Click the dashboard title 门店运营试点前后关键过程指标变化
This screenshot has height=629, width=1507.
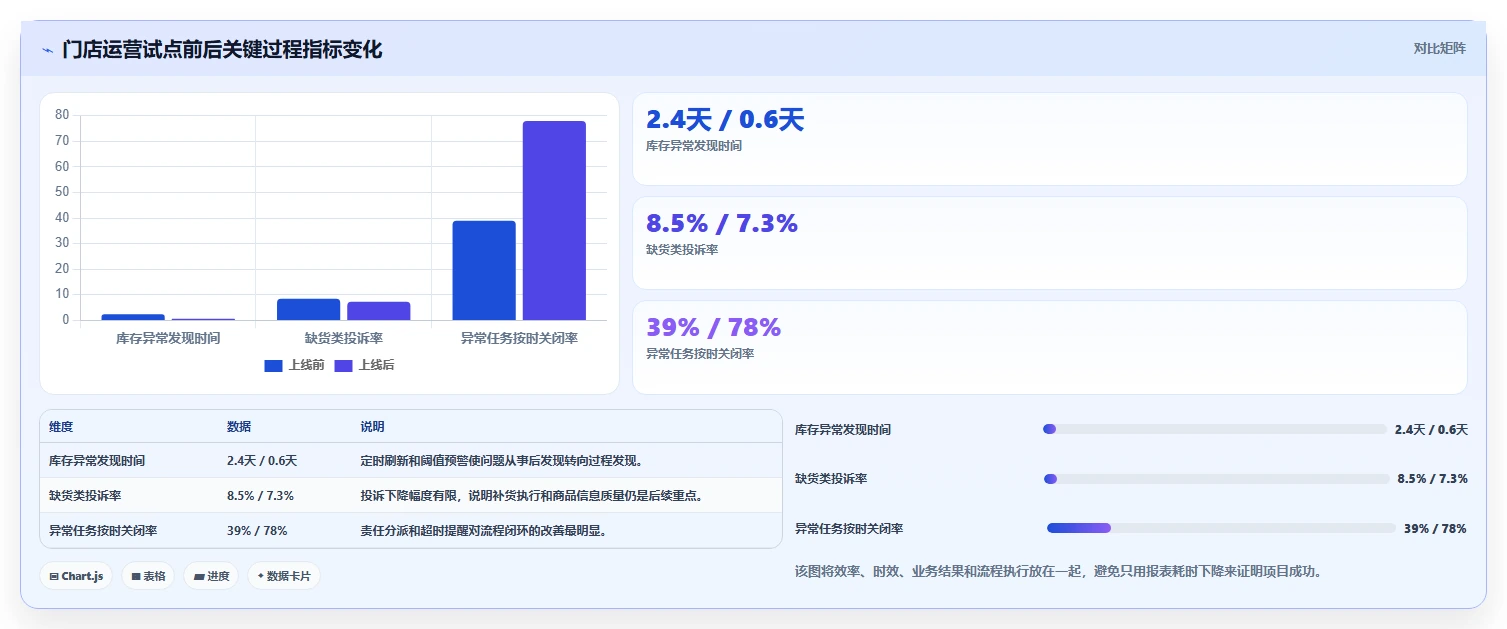(222, 49)
